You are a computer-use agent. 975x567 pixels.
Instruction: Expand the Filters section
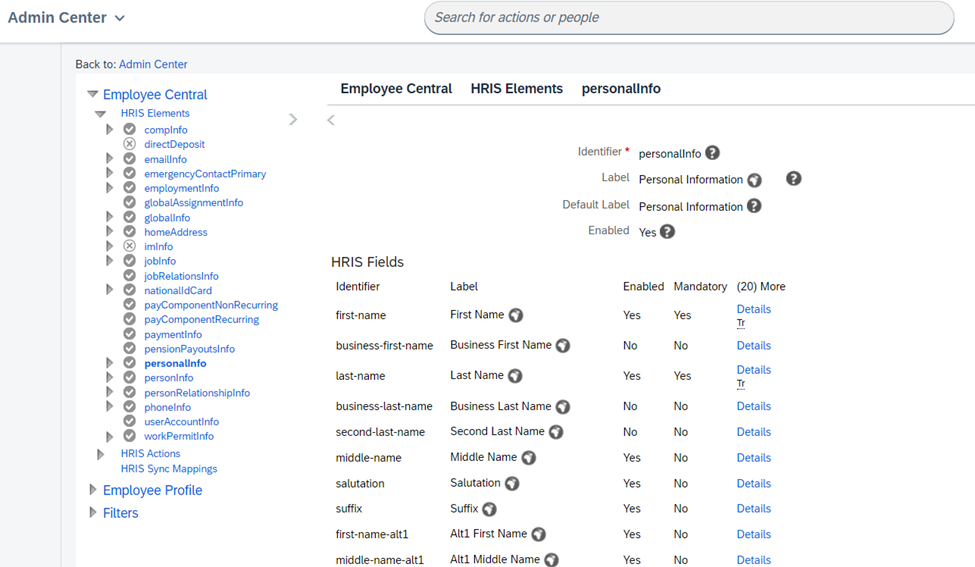93,513
